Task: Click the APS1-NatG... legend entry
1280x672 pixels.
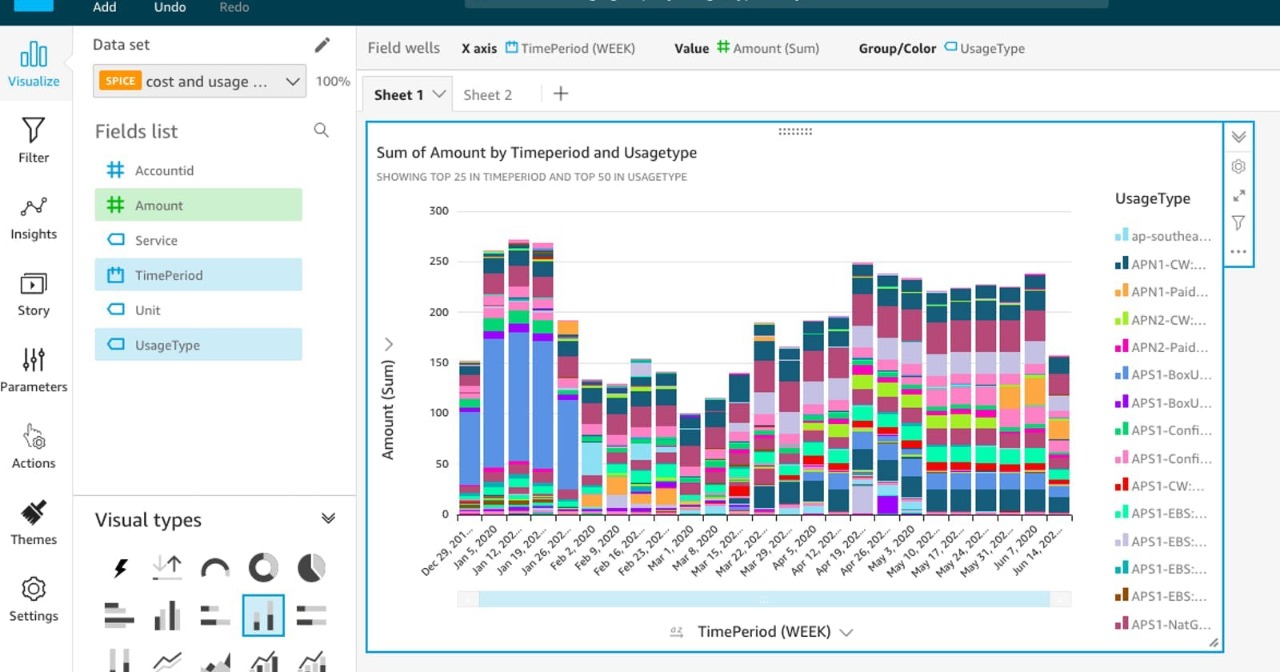Action: (1162, 625)
